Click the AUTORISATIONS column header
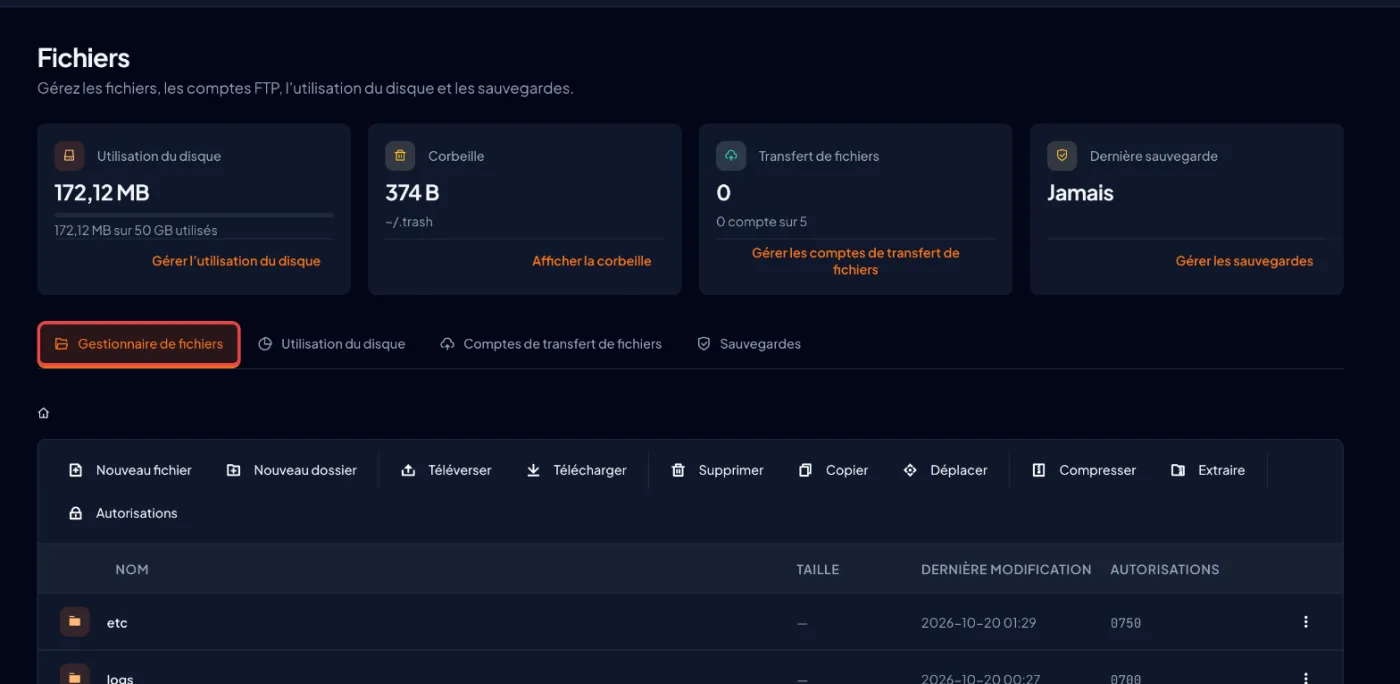 coord(1165,569)
